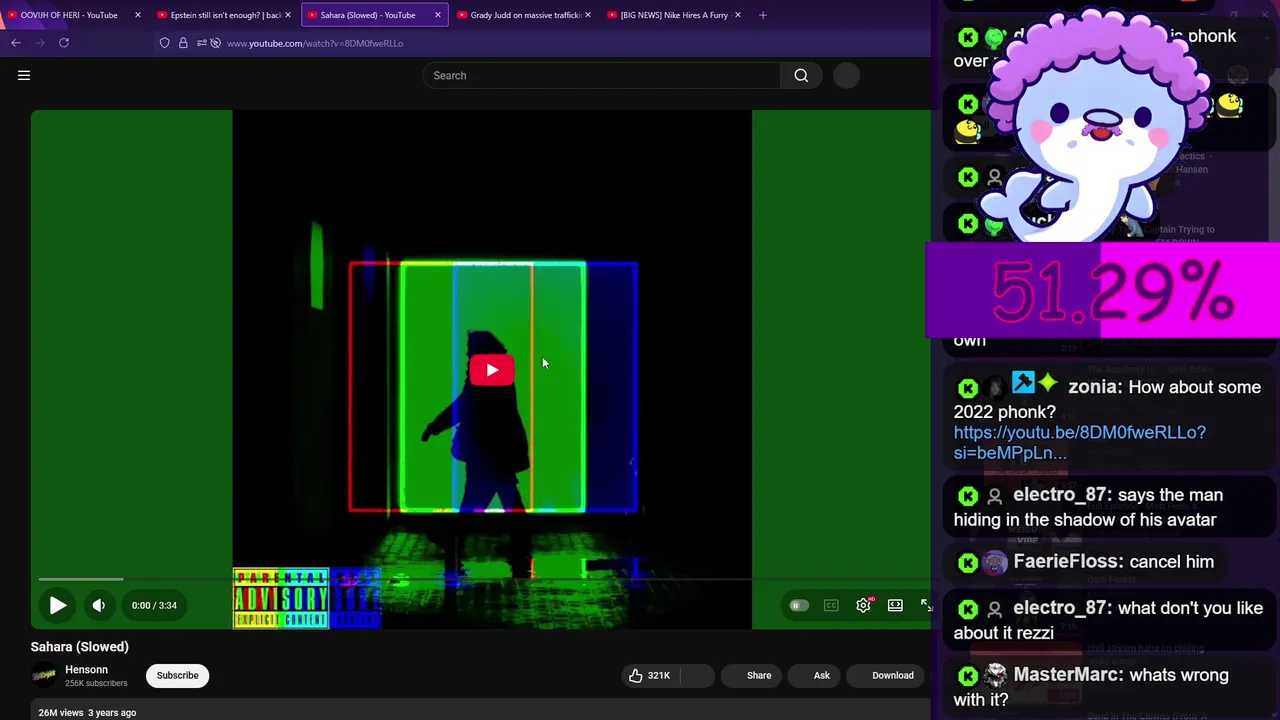Click the red play button over the video

tap(491, 370)
